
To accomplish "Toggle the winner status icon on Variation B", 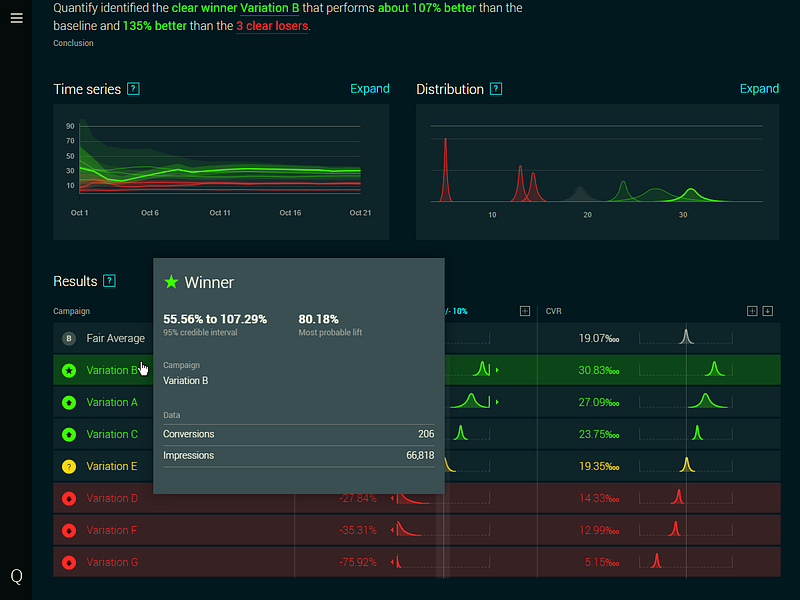I will [x=68, y=370].
